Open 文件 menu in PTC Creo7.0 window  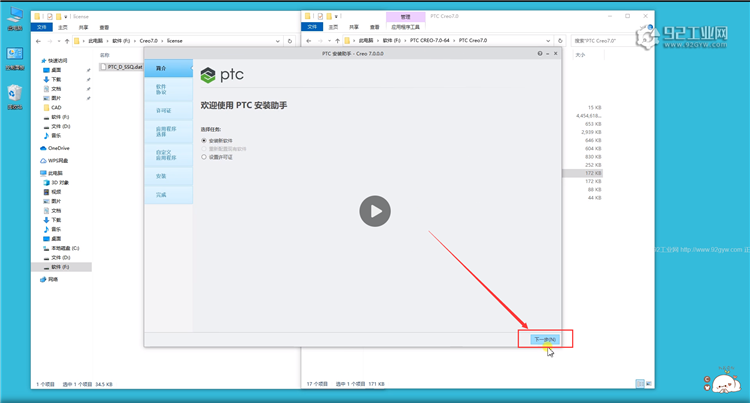tap(312, 27)
